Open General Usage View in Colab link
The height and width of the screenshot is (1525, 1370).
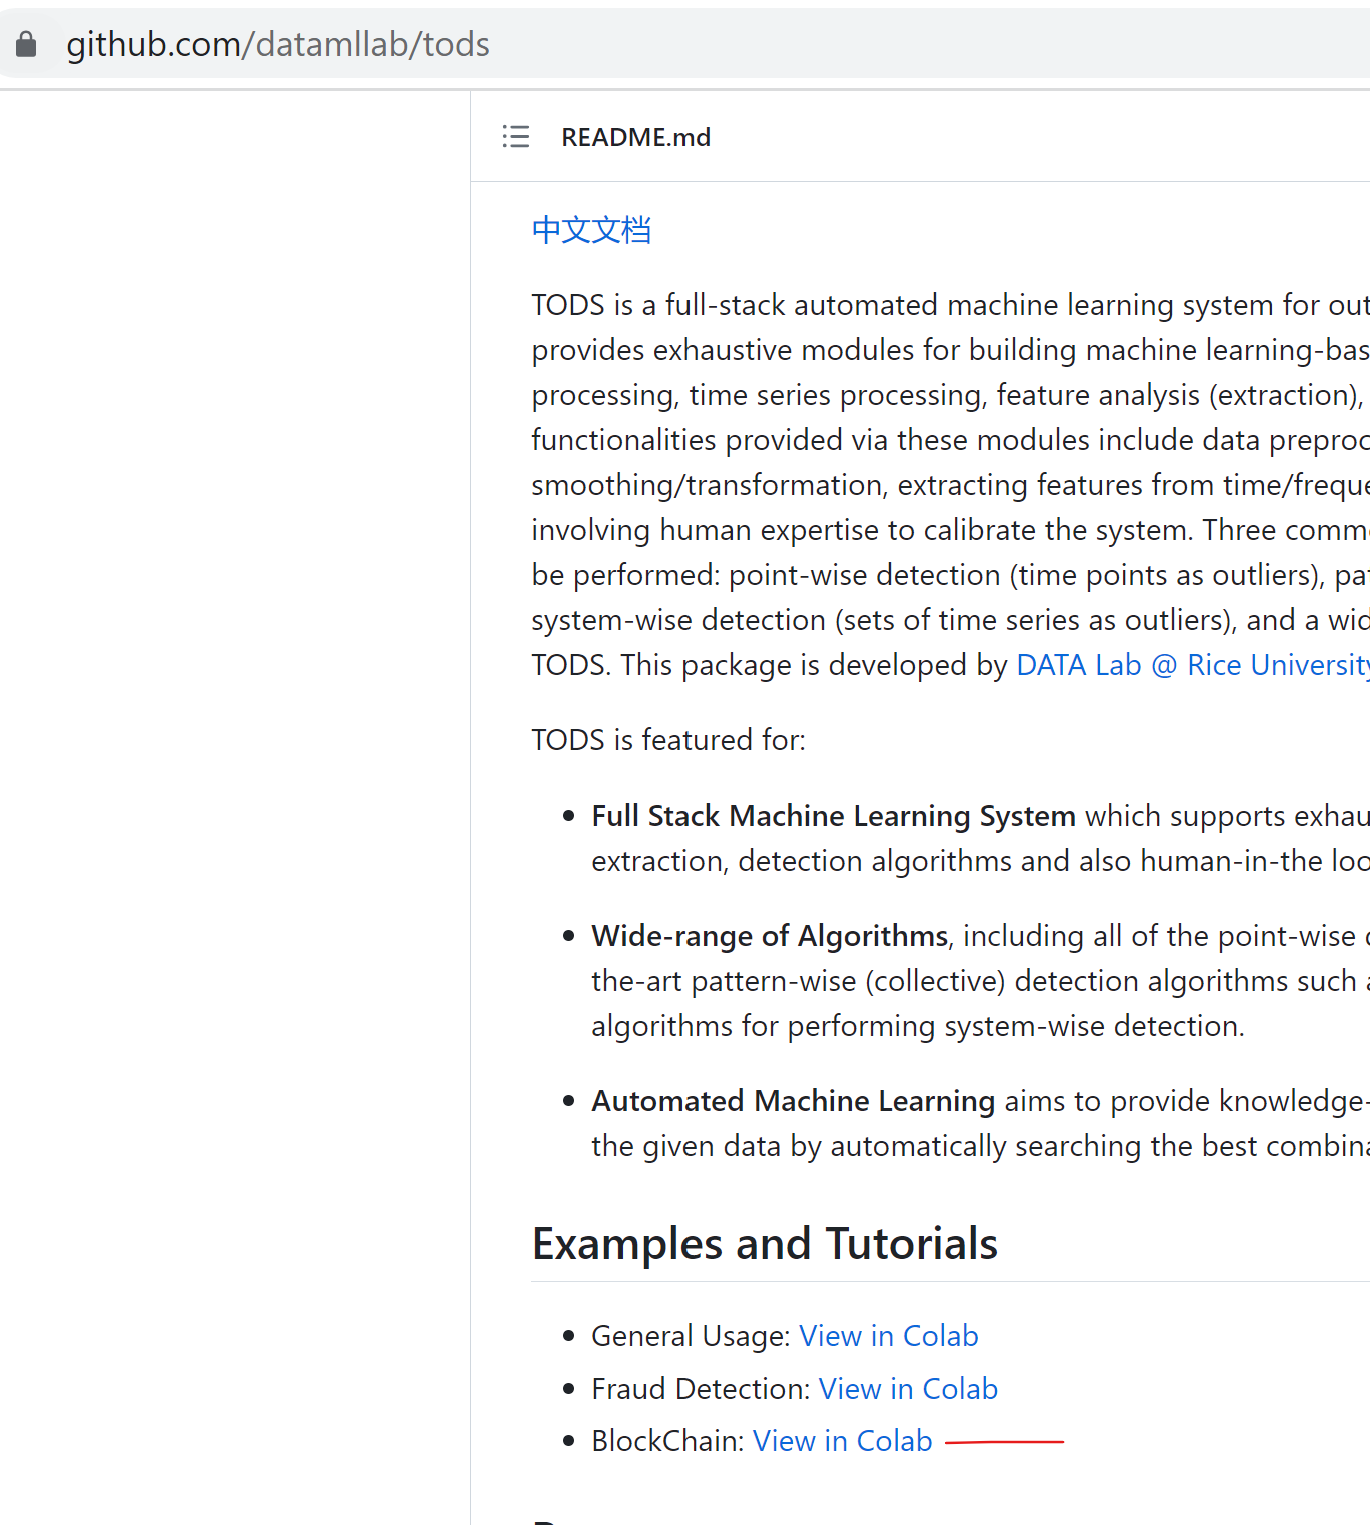[888, 1335]
